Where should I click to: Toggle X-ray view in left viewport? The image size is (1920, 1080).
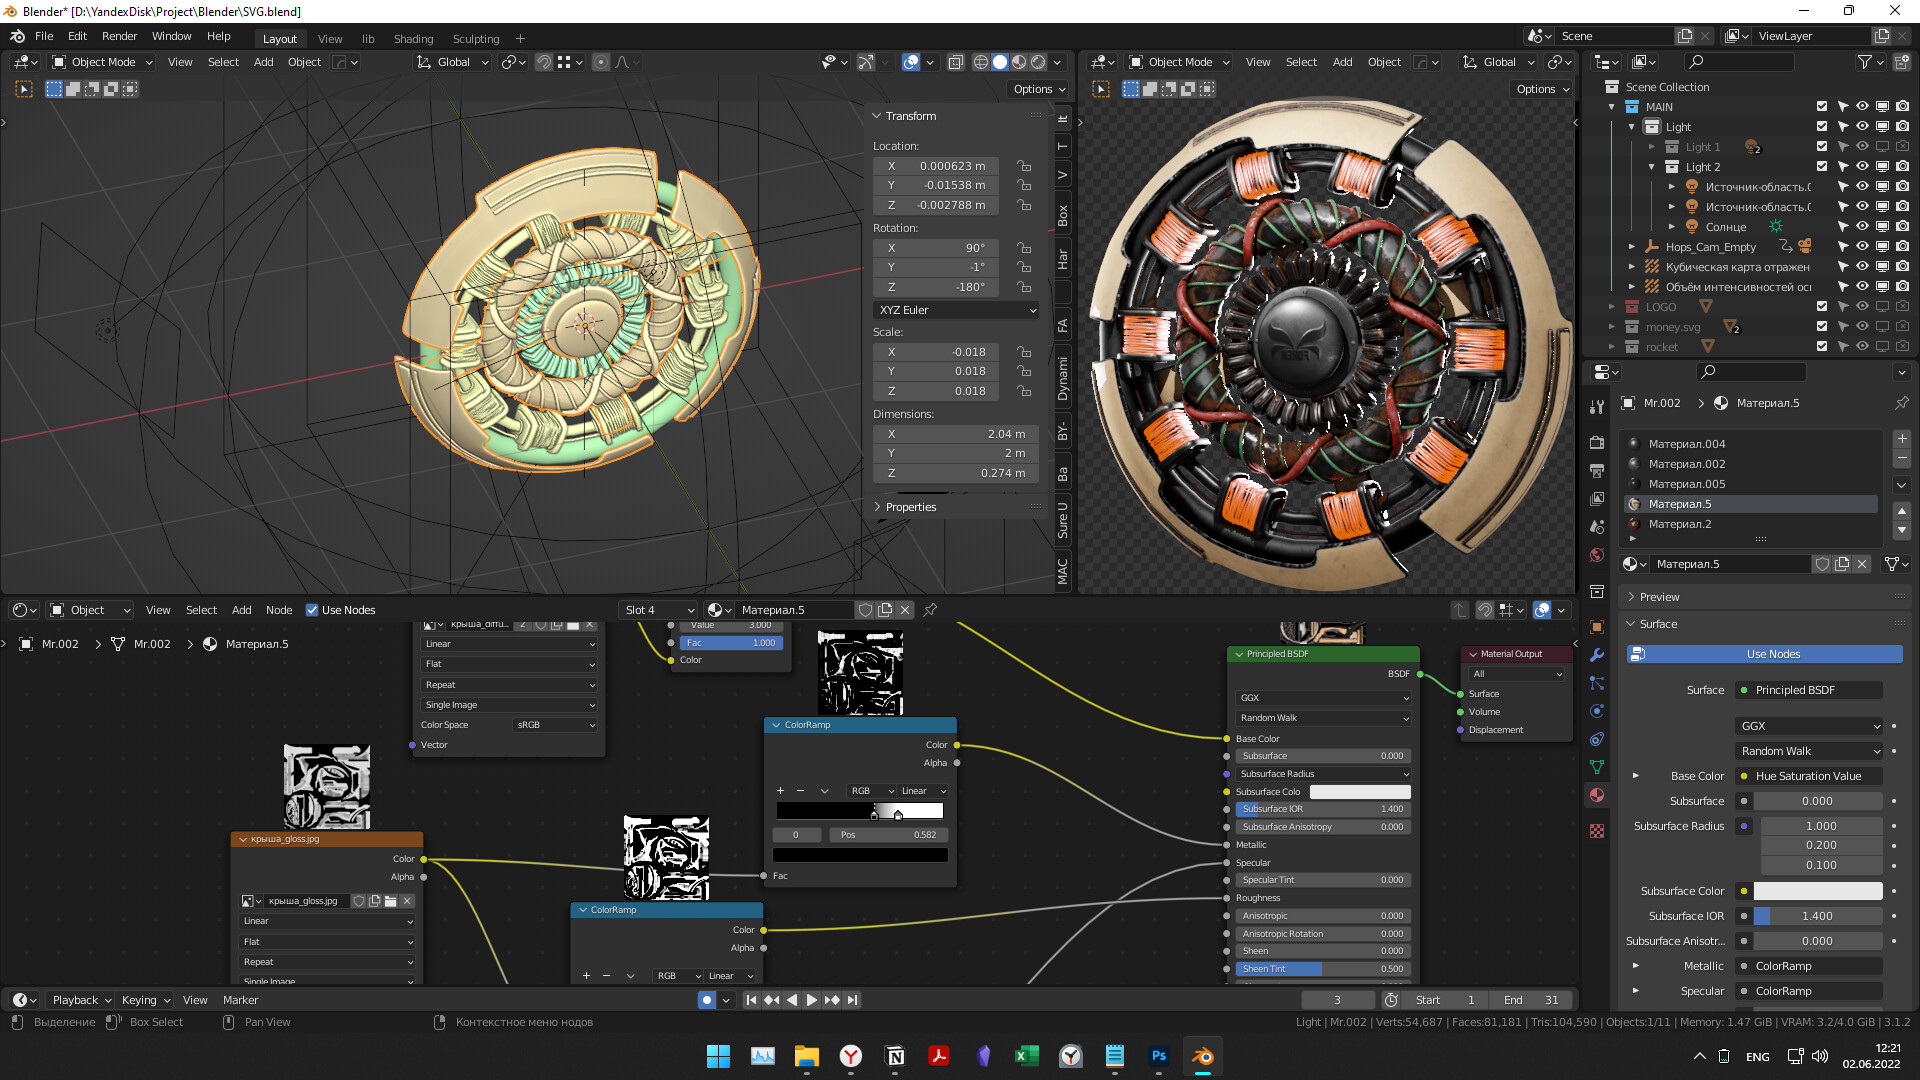coord(955,62)
